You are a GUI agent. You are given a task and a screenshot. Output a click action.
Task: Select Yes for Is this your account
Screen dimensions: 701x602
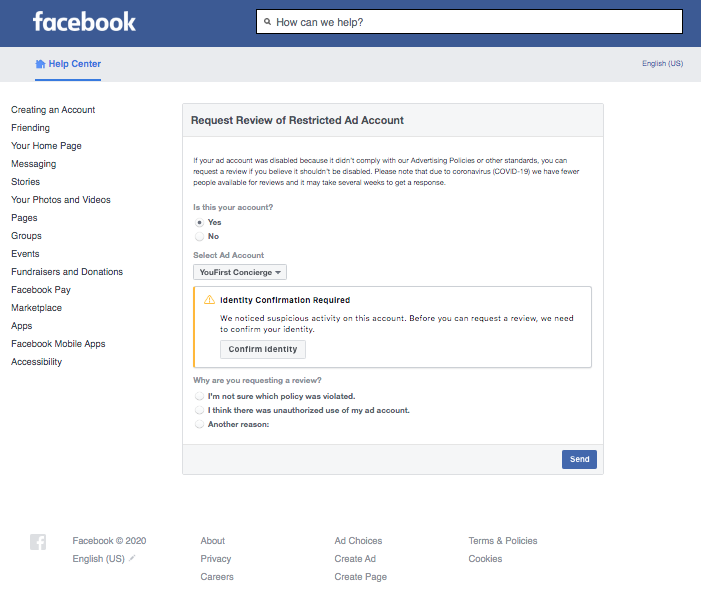(x=199, y=223)
